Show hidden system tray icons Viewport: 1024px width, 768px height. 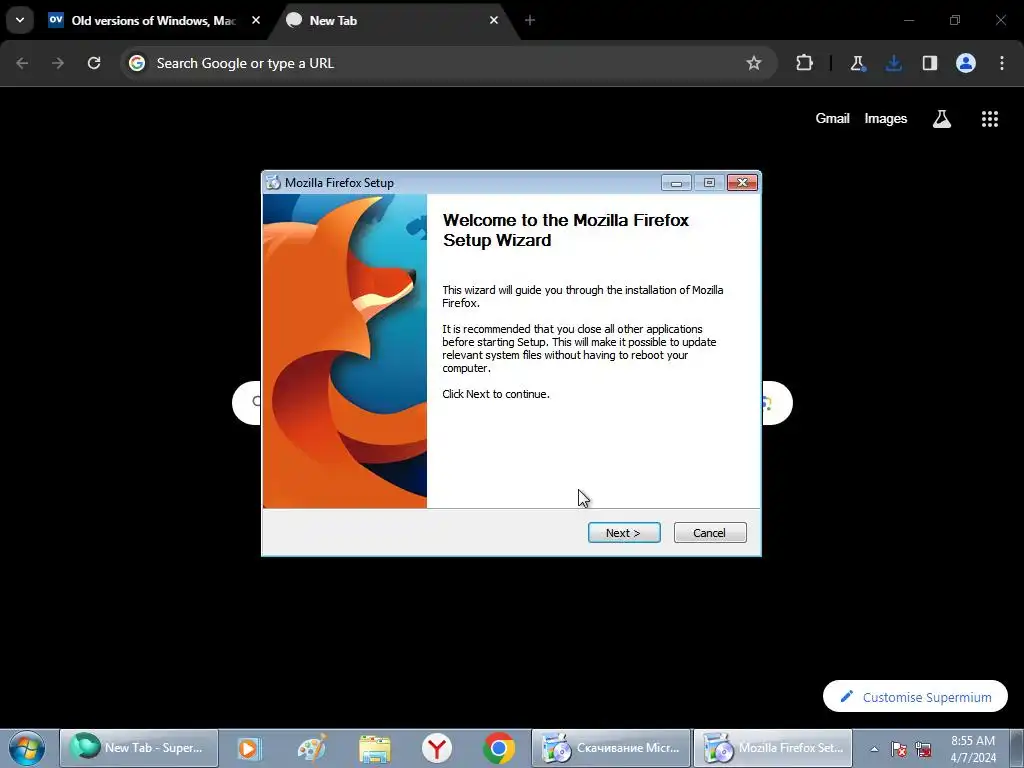coord(874,749)
